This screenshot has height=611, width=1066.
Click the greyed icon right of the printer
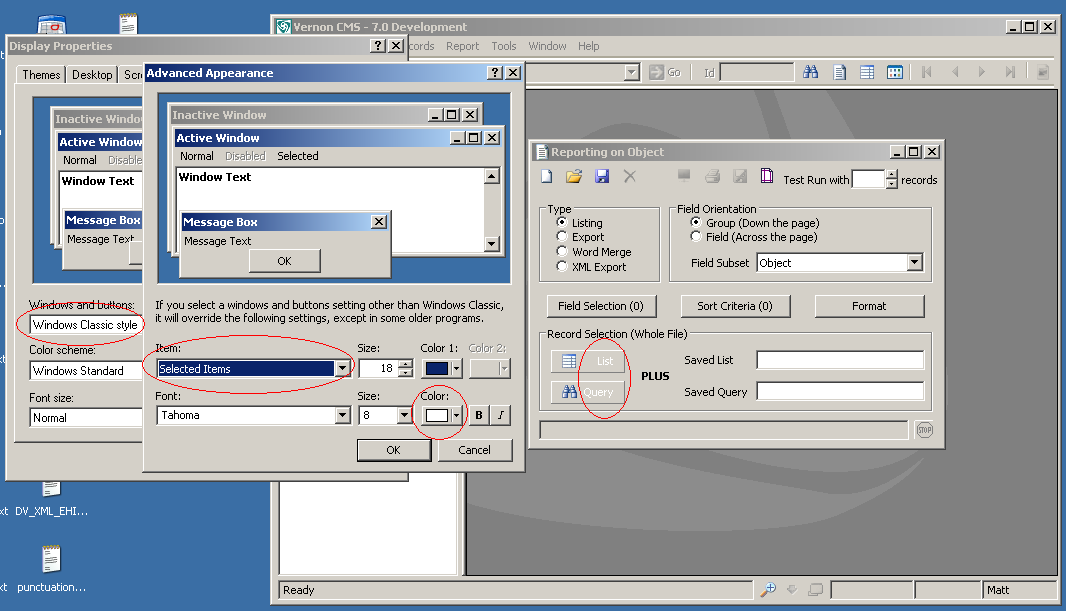tap(740, 177)
